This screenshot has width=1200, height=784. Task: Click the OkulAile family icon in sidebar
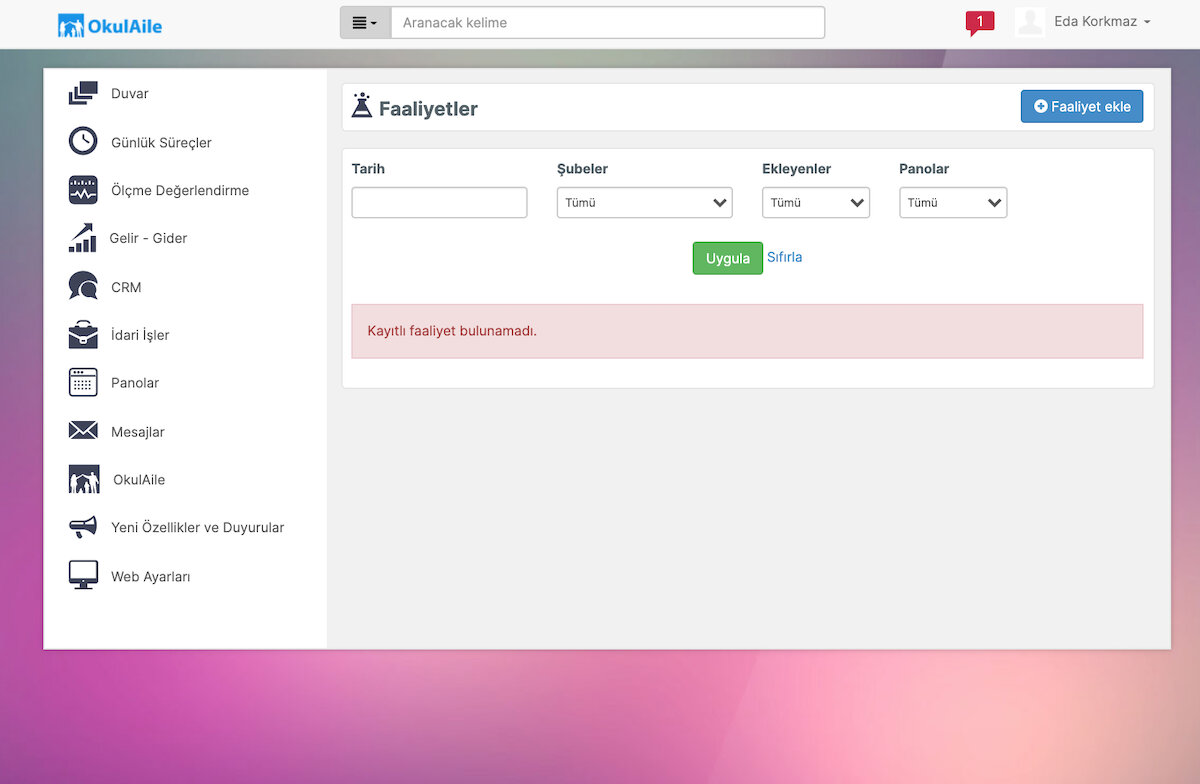click(x=84, y=479)
